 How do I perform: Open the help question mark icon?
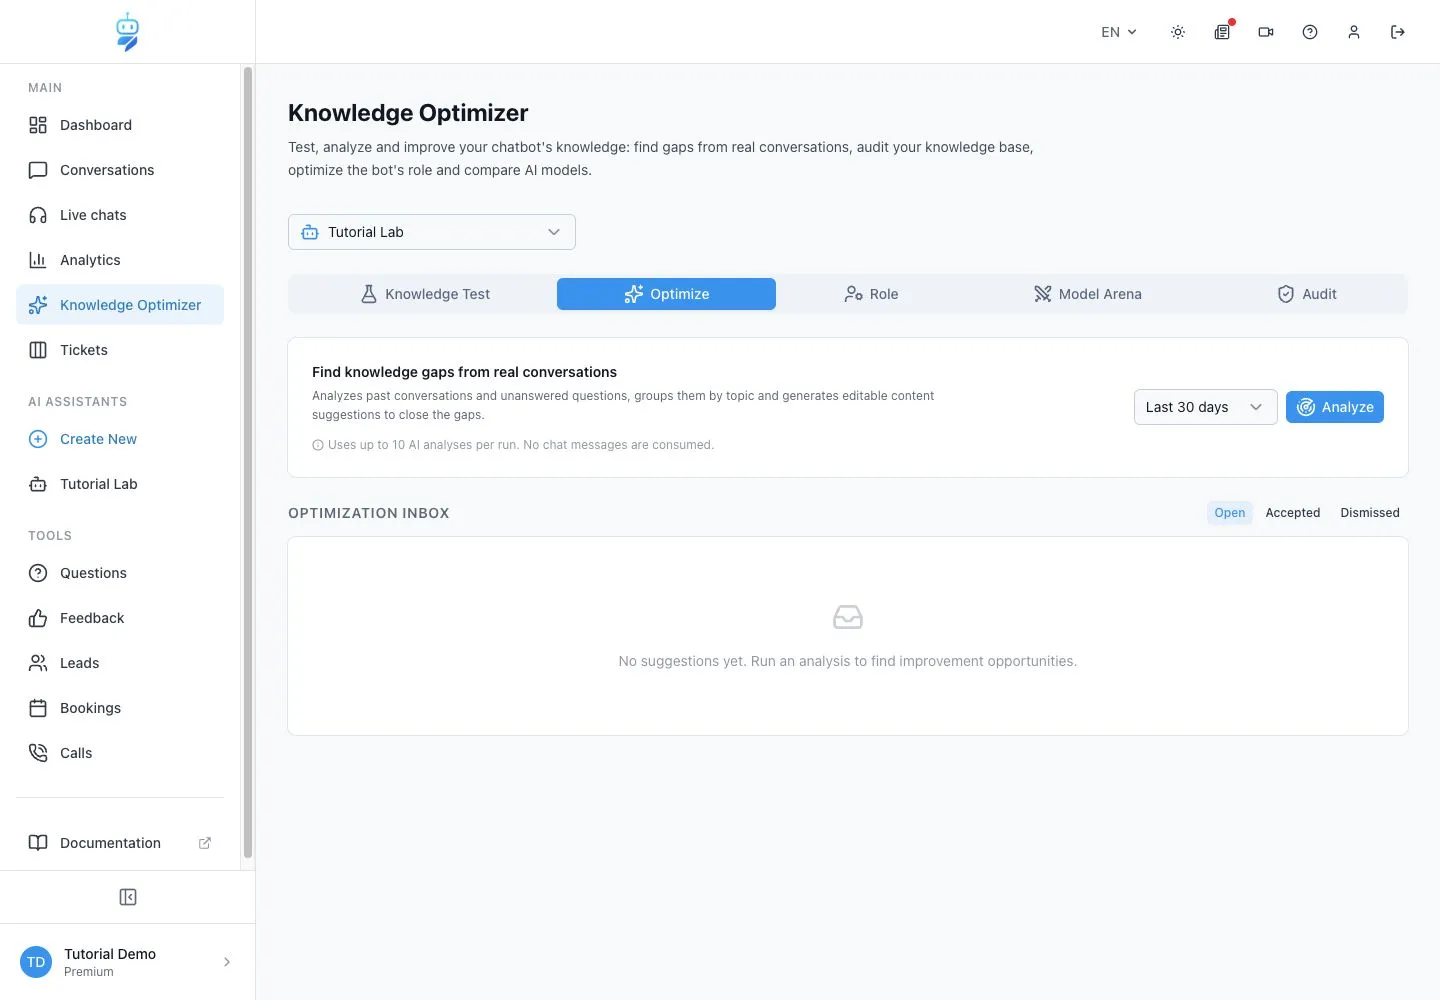(1310, 32)
